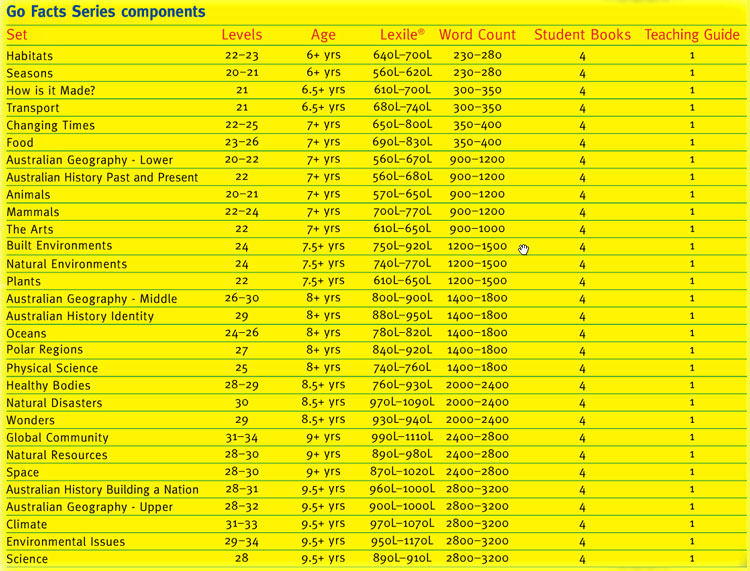
Task: Click levels value '24–26' for Oceans
Action: 242,333
